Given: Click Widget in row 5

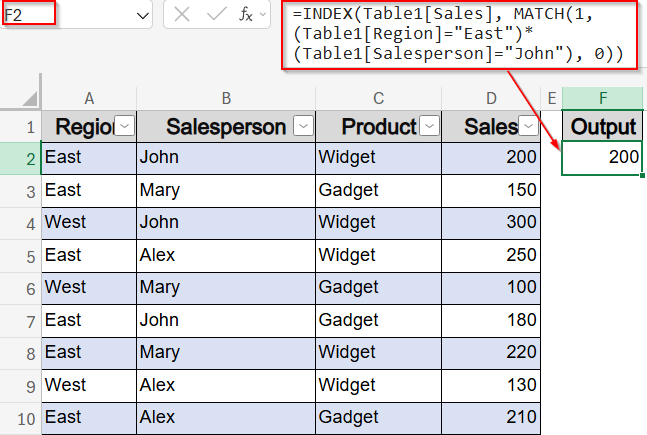Looking at the screenshot, I should point(379,255).
